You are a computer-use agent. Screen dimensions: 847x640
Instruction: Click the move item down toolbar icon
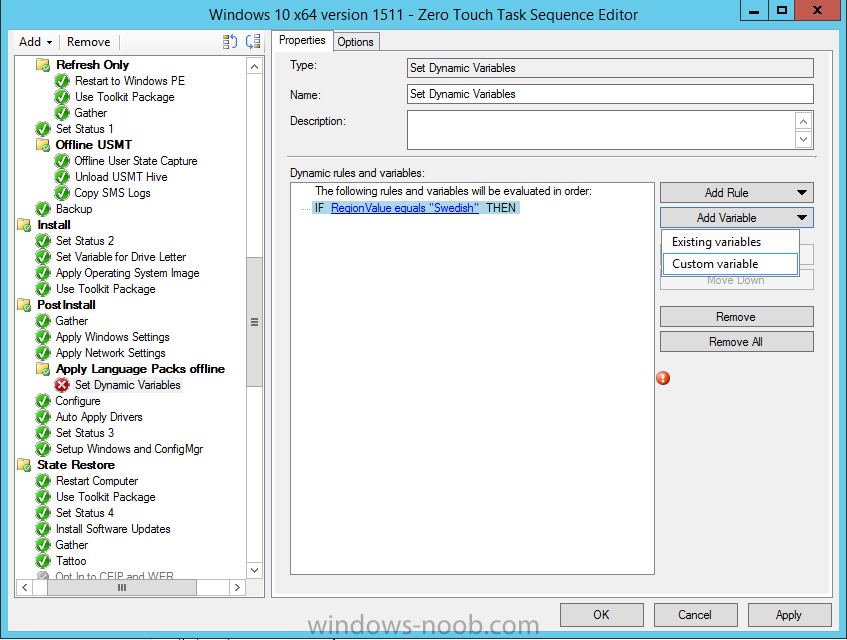coord(253,42)
